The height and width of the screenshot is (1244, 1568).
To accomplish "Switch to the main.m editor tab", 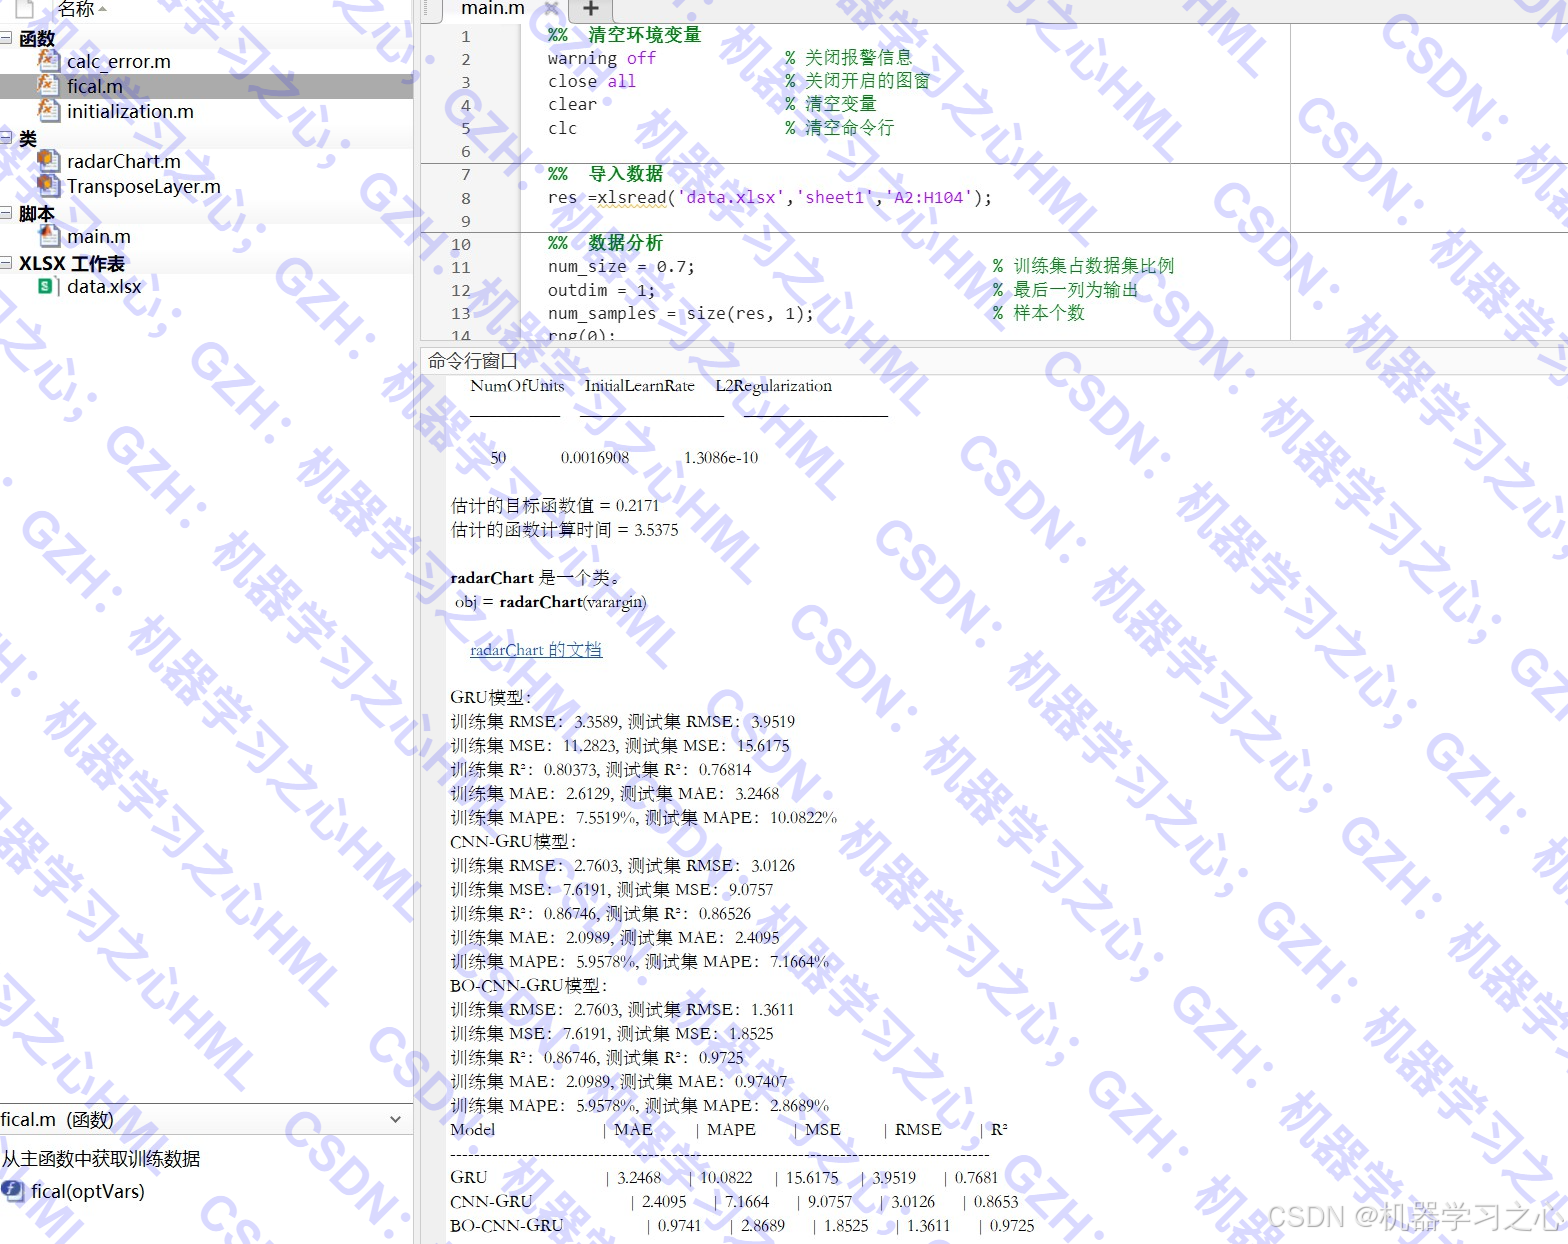I will click(x=492, y=9).
